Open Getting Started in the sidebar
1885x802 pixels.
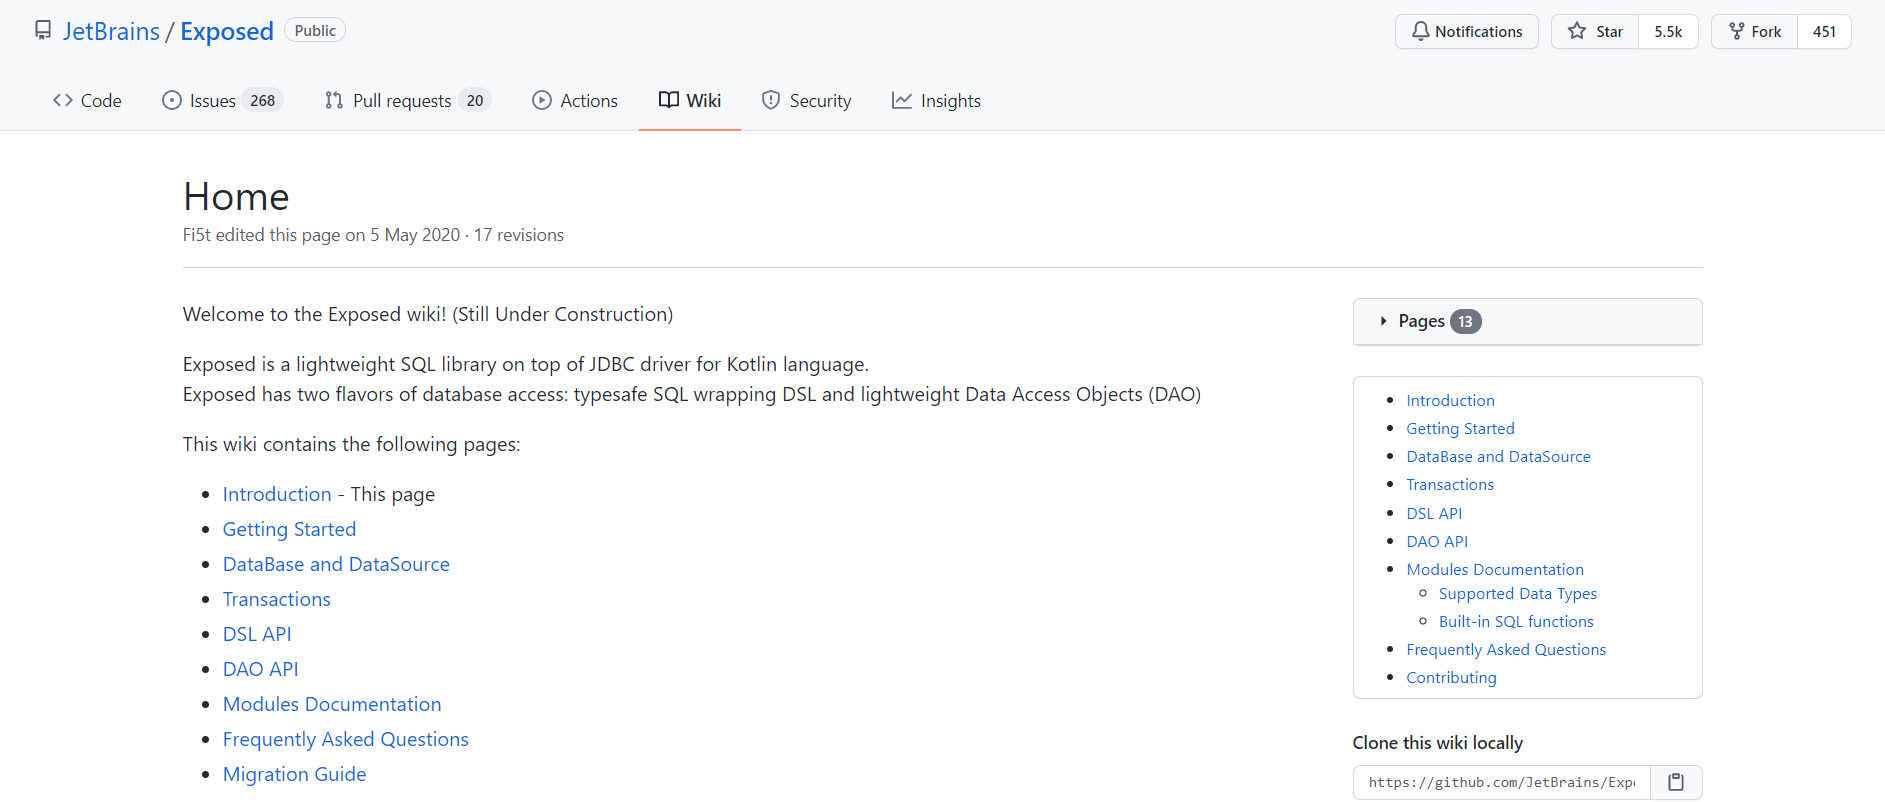tap(1460, 428)
